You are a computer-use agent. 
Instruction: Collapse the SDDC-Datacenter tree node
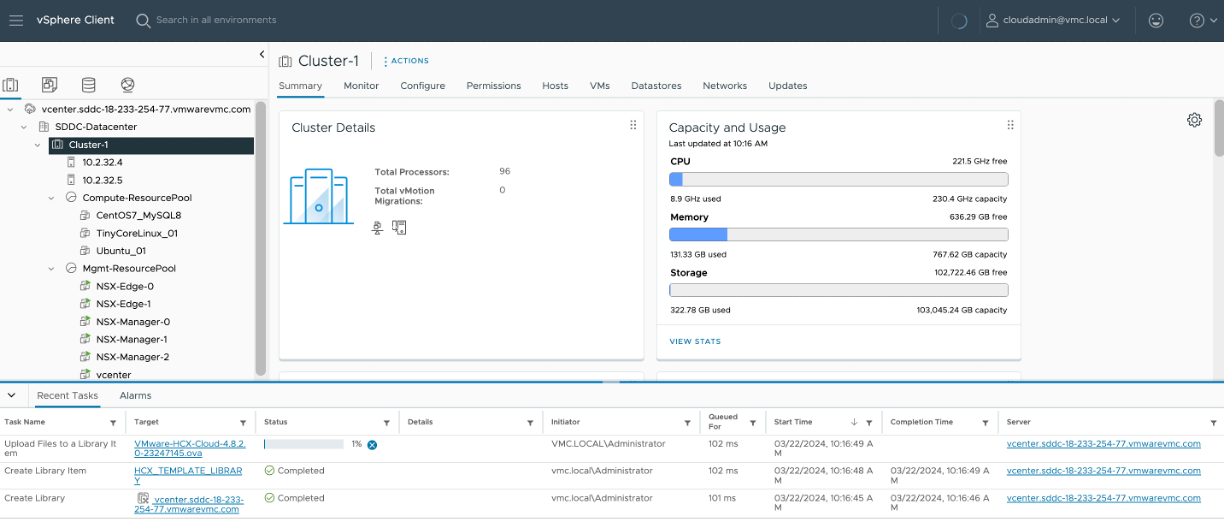pos(24,127)
